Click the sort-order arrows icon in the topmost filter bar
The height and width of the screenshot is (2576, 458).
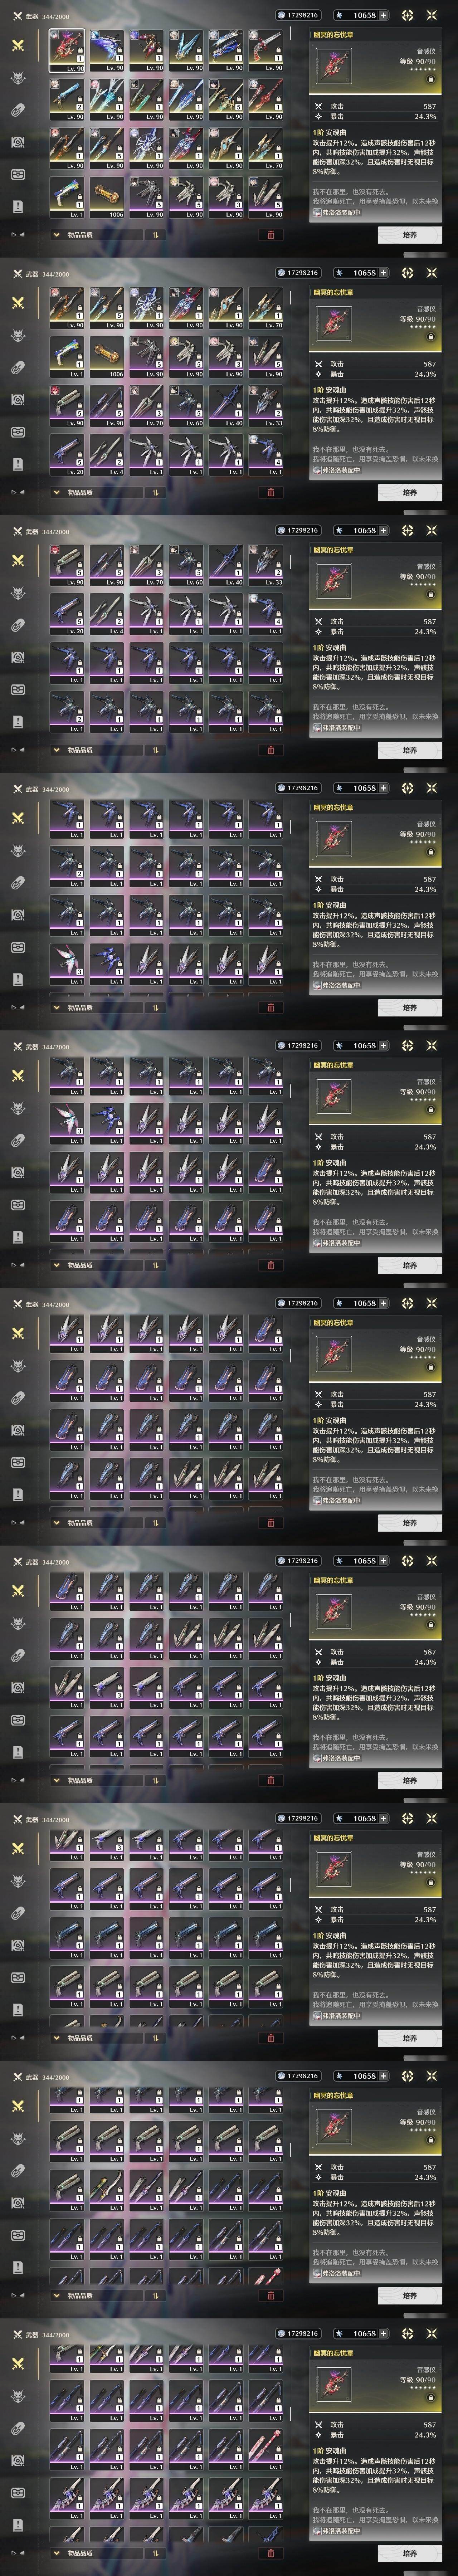155,235
